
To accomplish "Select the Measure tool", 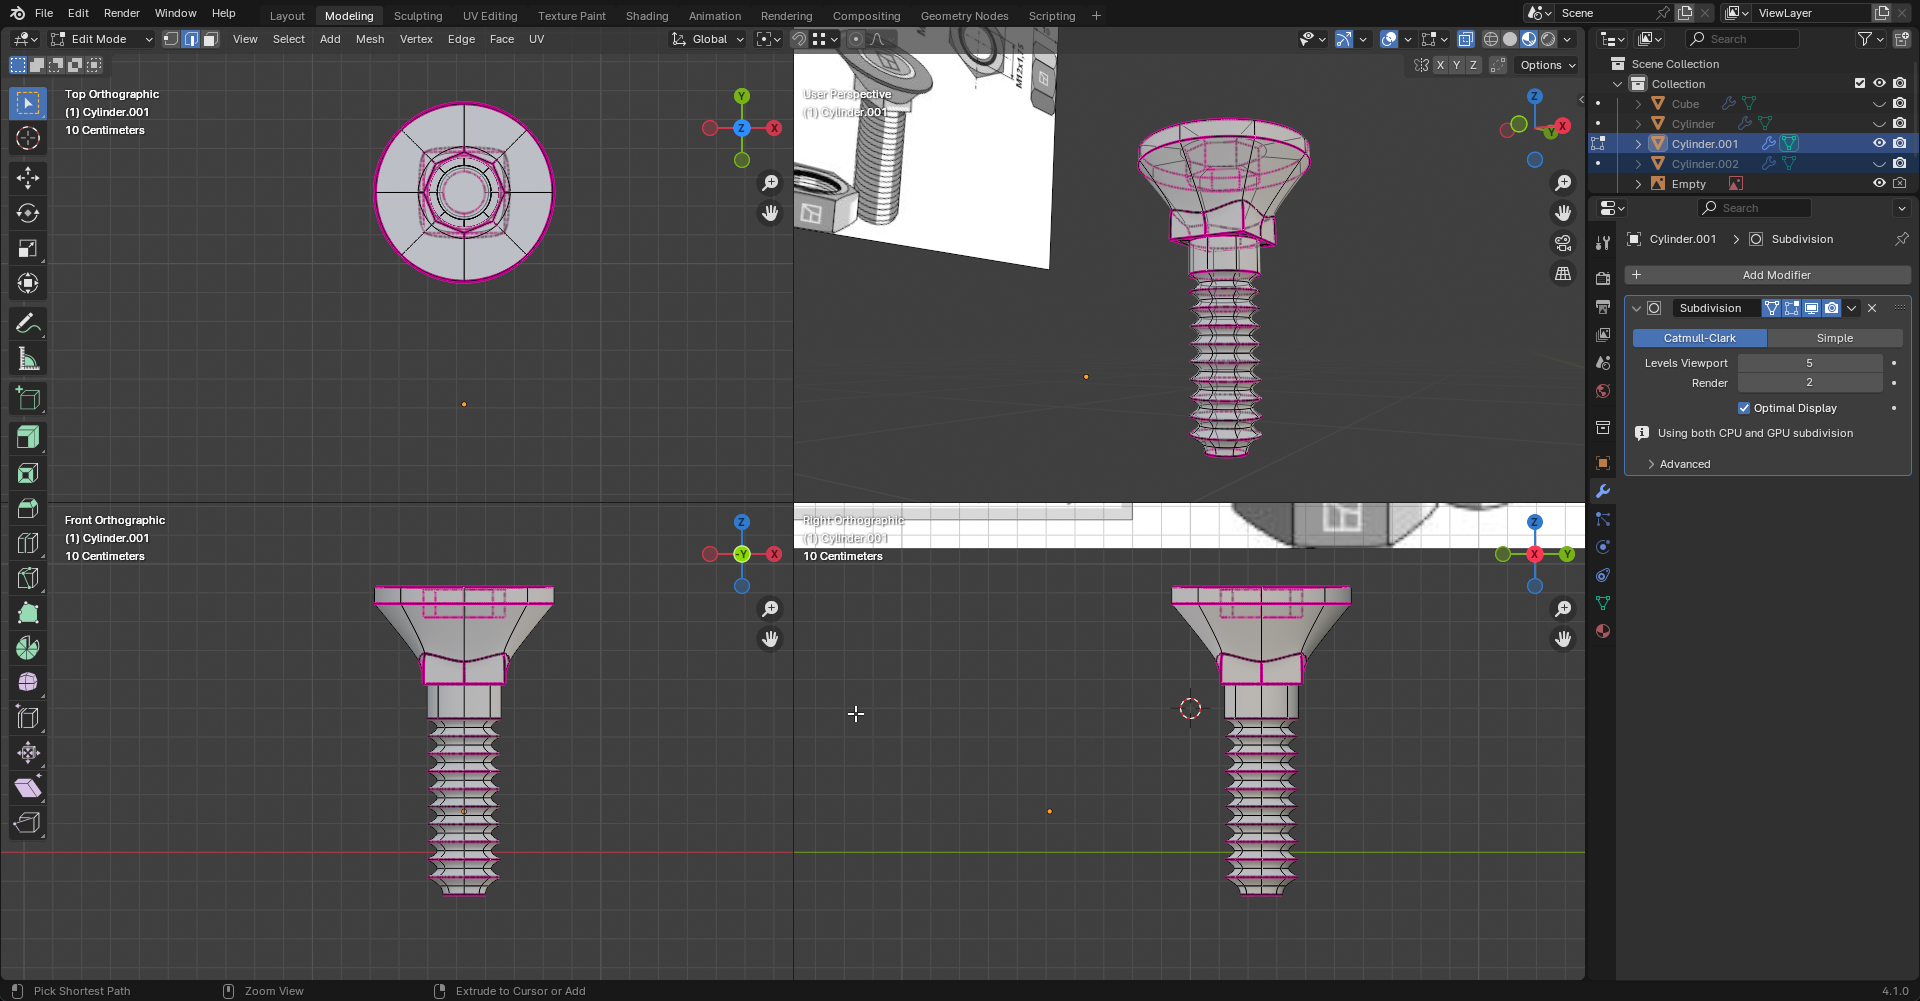I will click(28, 359).
